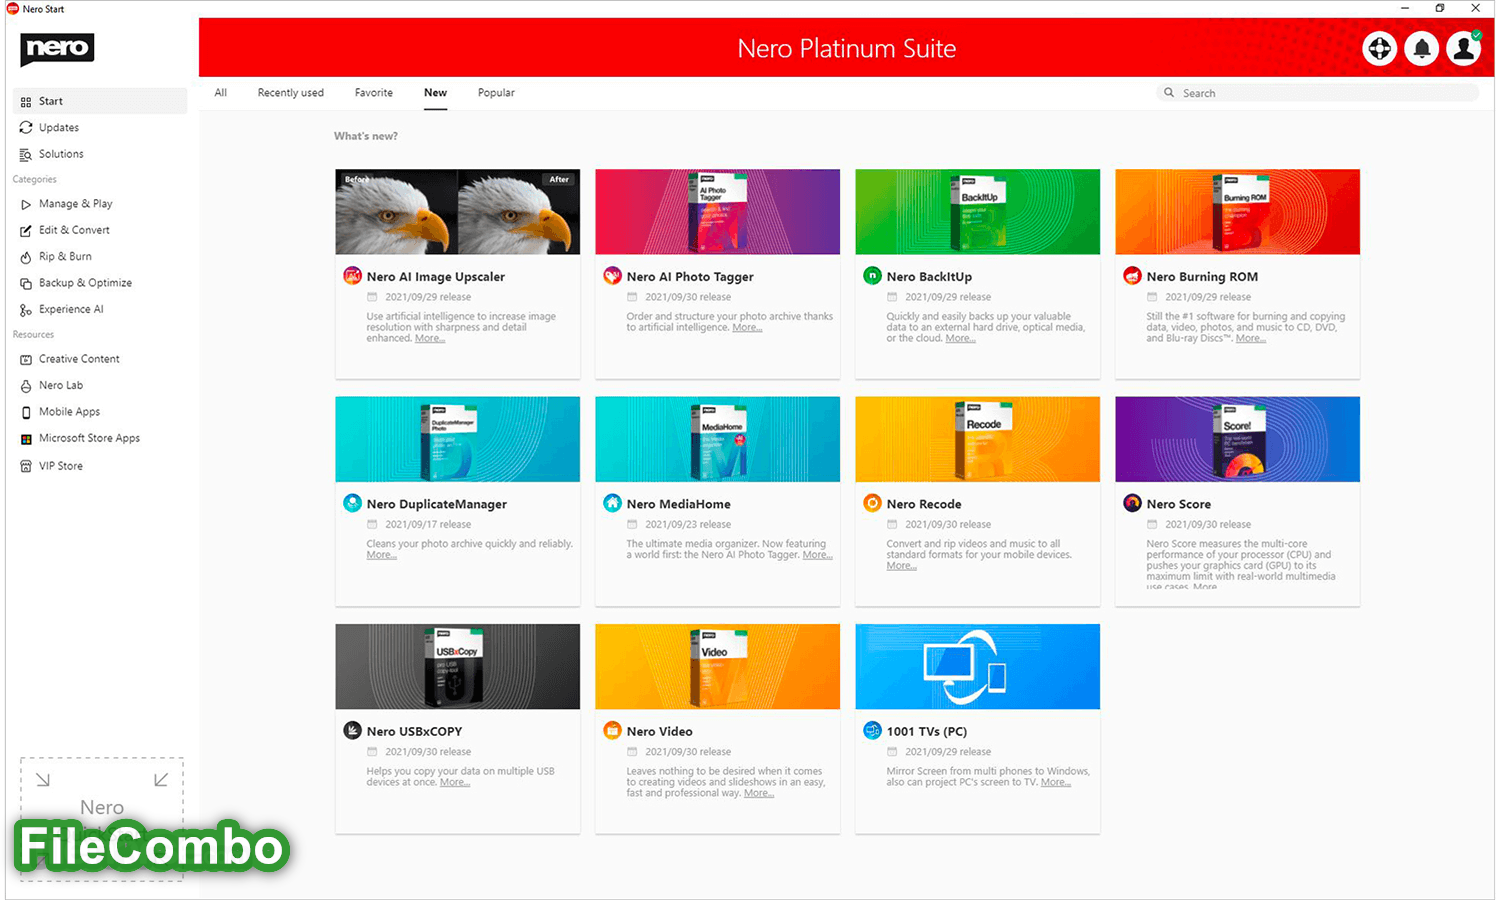Screen dimensions: 1500x900
Task: Open the purple Score box thumbnail
Action: (1237, 439)
